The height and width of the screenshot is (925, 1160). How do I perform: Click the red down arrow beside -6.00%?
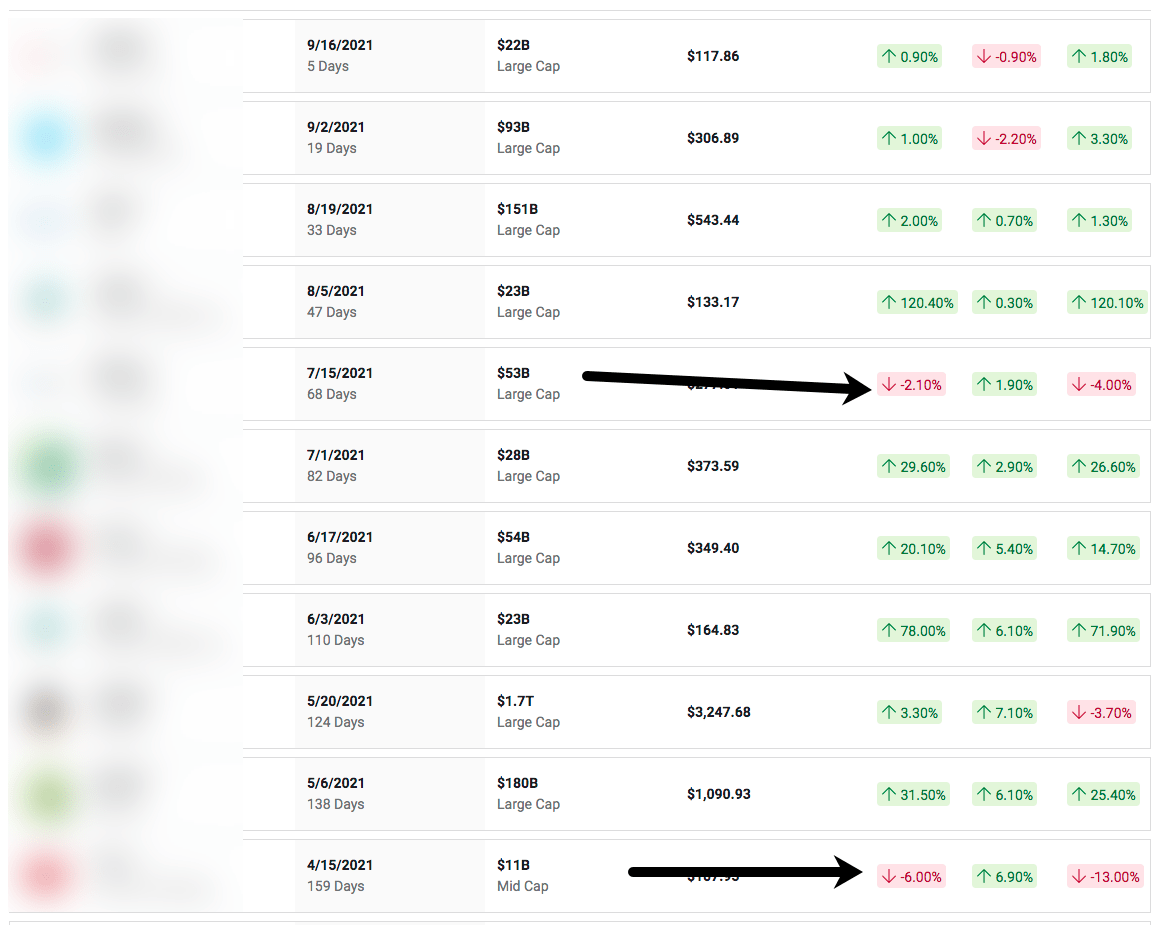[x=888, y=876]
